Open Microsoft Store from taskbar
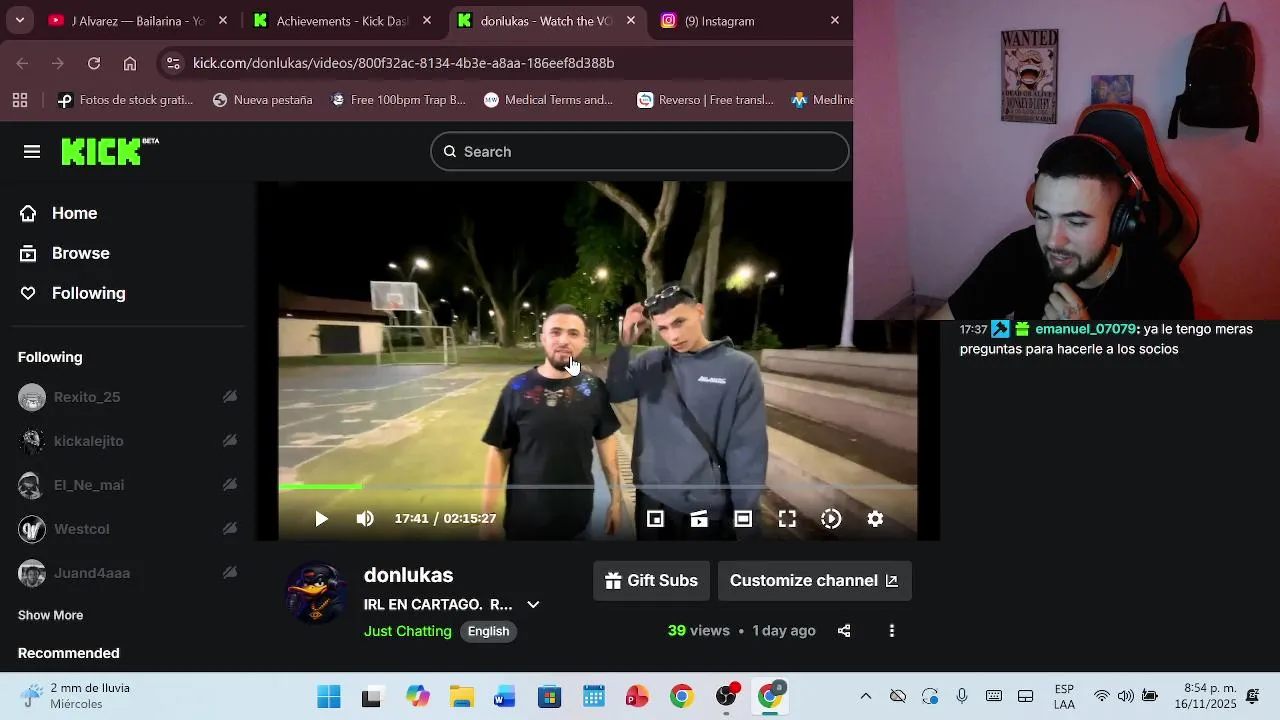The height and width of the screenshot is (720, 1280). (x=549, y=697)
